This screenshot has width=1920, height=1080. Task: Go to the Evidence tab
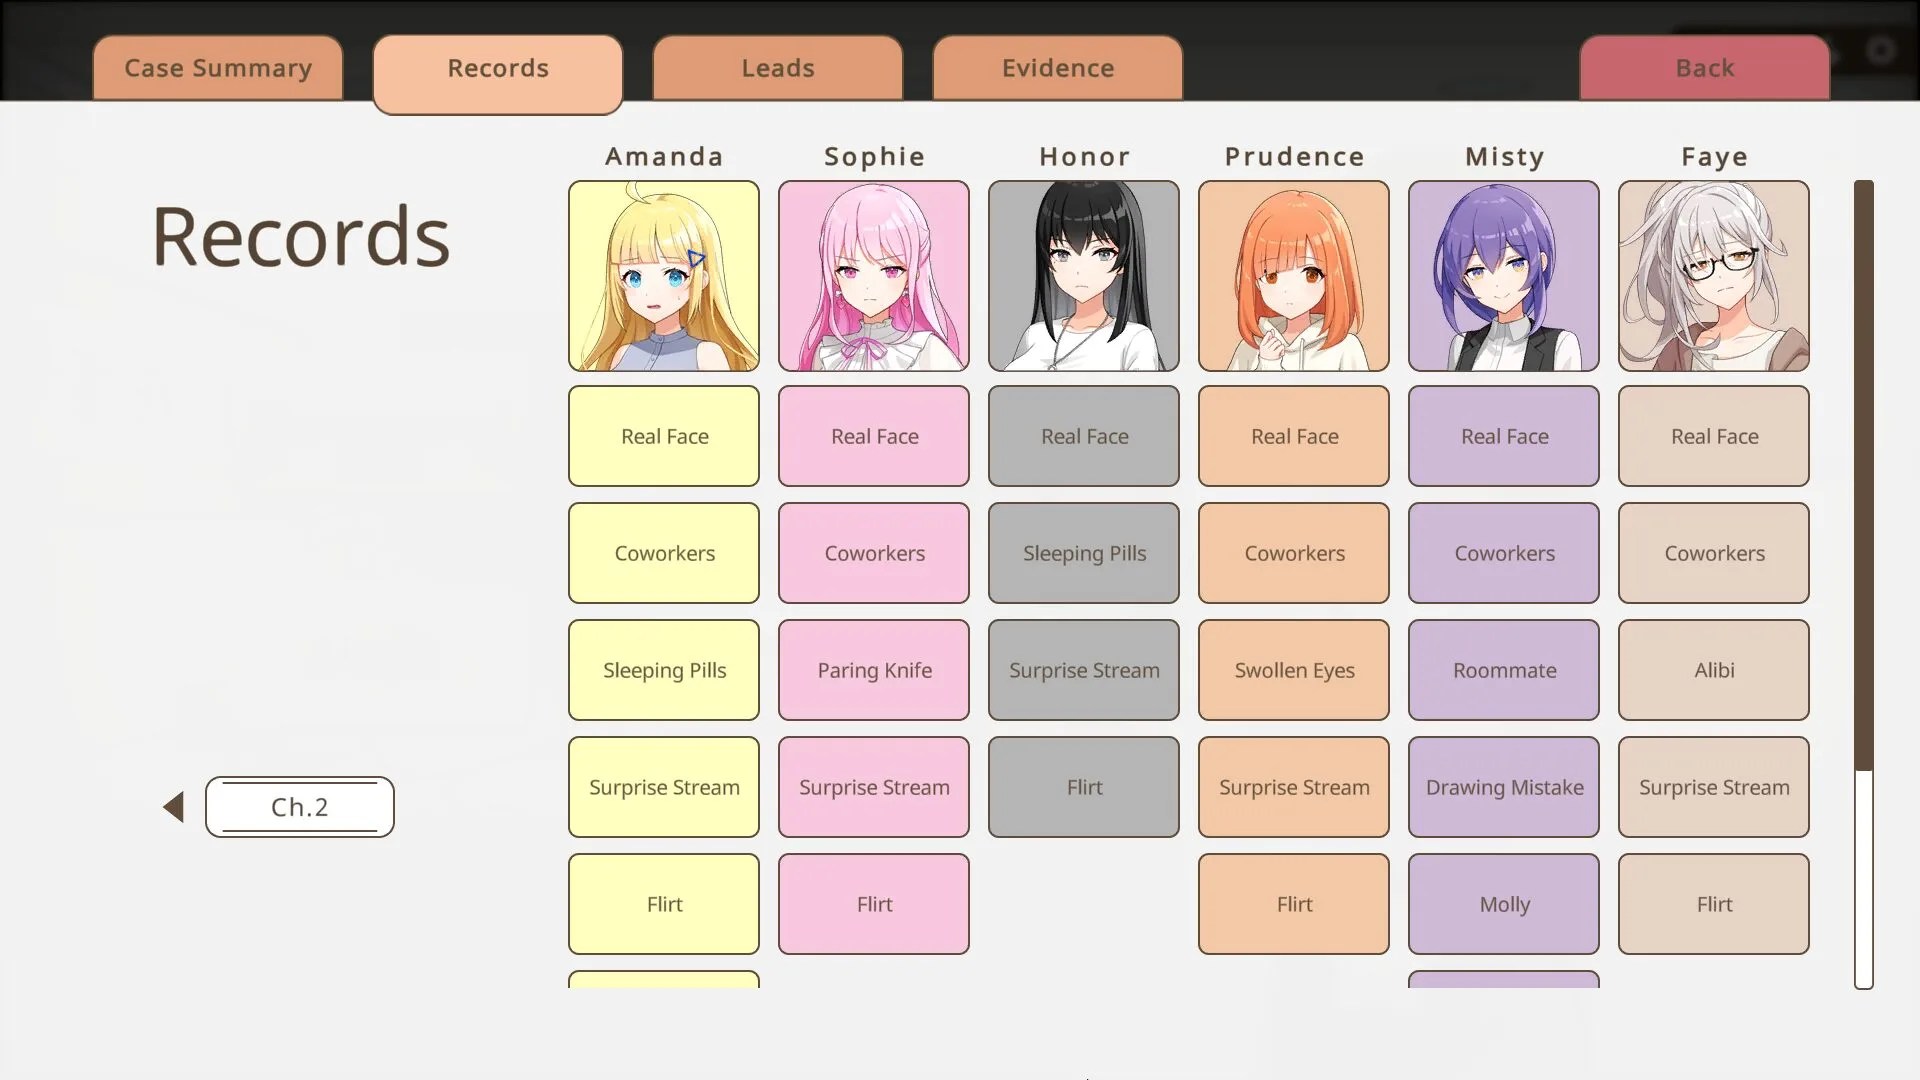tap(1058, 68)
